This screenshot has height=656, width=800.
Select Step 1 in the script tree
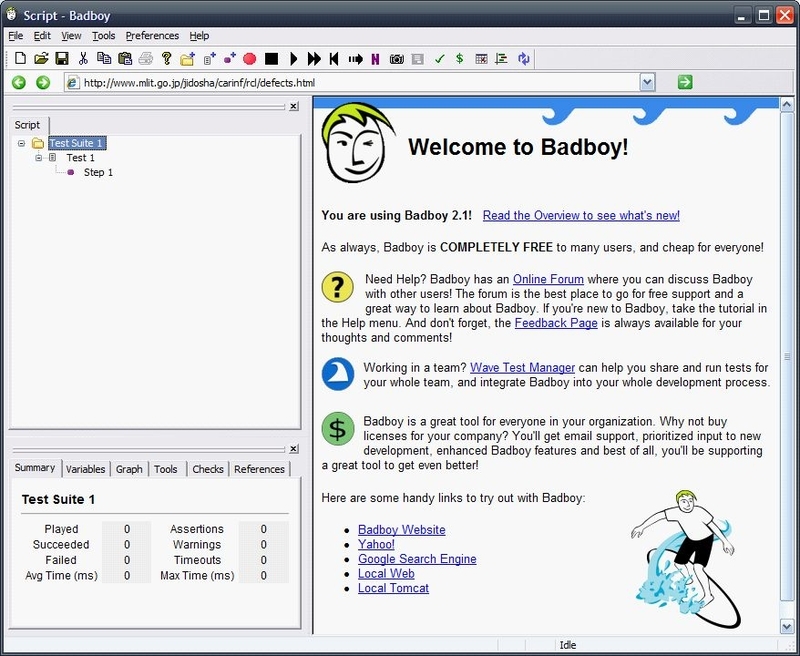tap(98, 172)
